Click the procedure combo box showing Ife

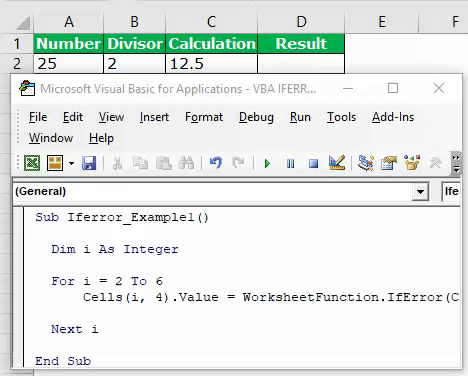point(451,192)
